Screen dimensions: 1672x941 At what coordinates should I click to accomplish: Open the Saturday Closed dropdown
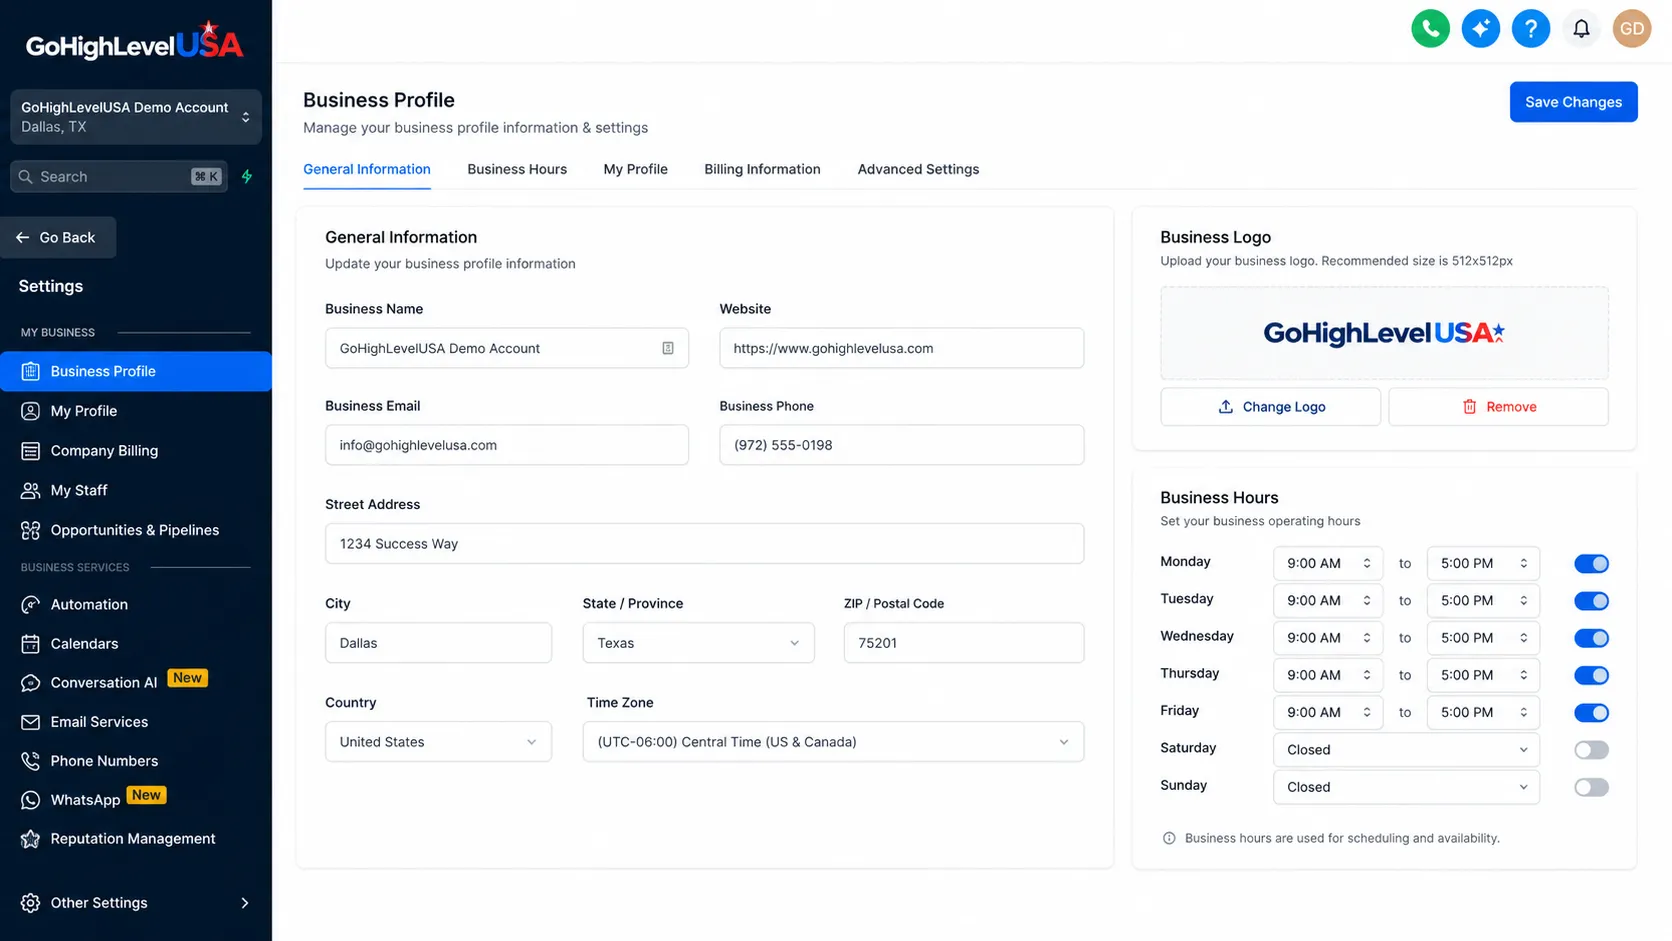pos(1406,750)
